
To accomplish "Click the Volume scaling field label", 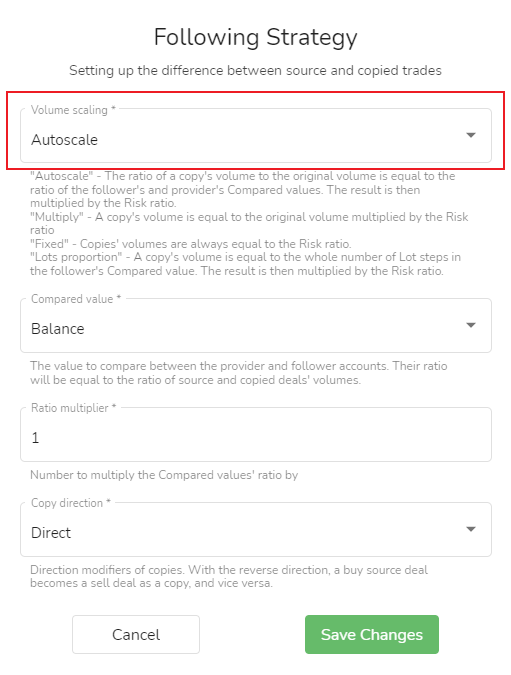I will [73, 110].
